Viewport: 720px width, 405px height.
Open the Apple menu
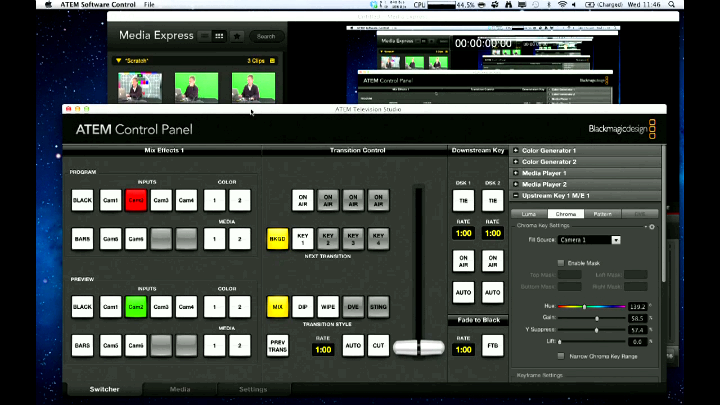(48, 5)
